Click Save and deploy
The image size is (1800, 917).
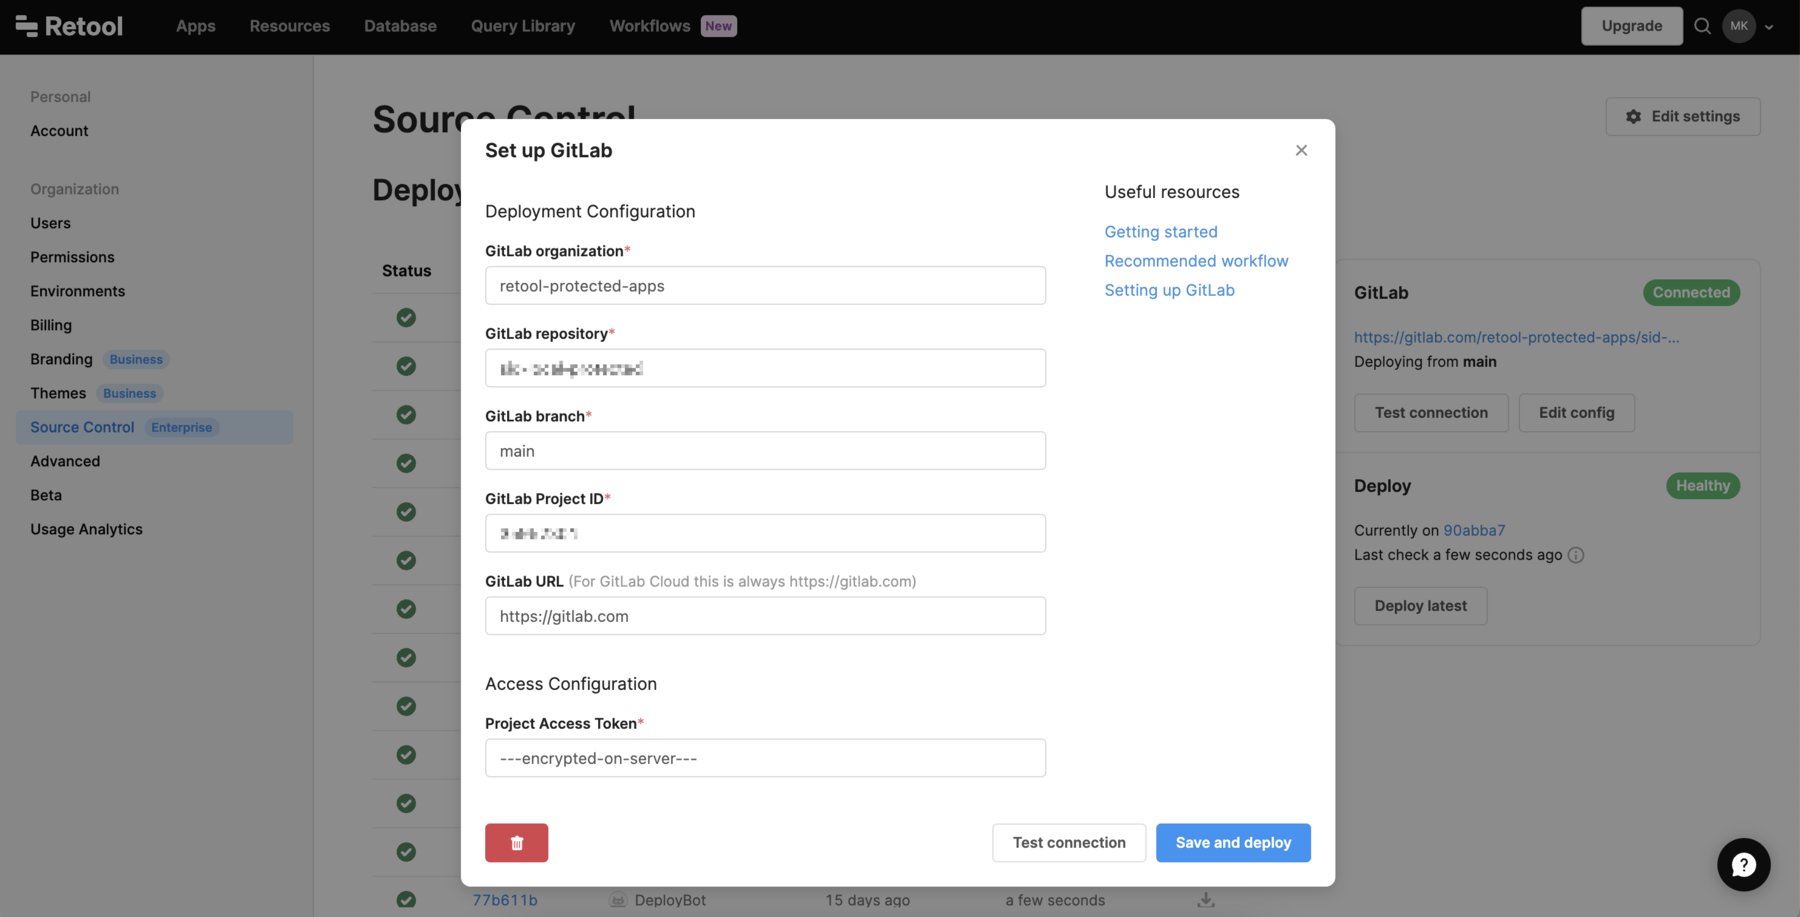pyautogui.click(x=1233, y=843)
